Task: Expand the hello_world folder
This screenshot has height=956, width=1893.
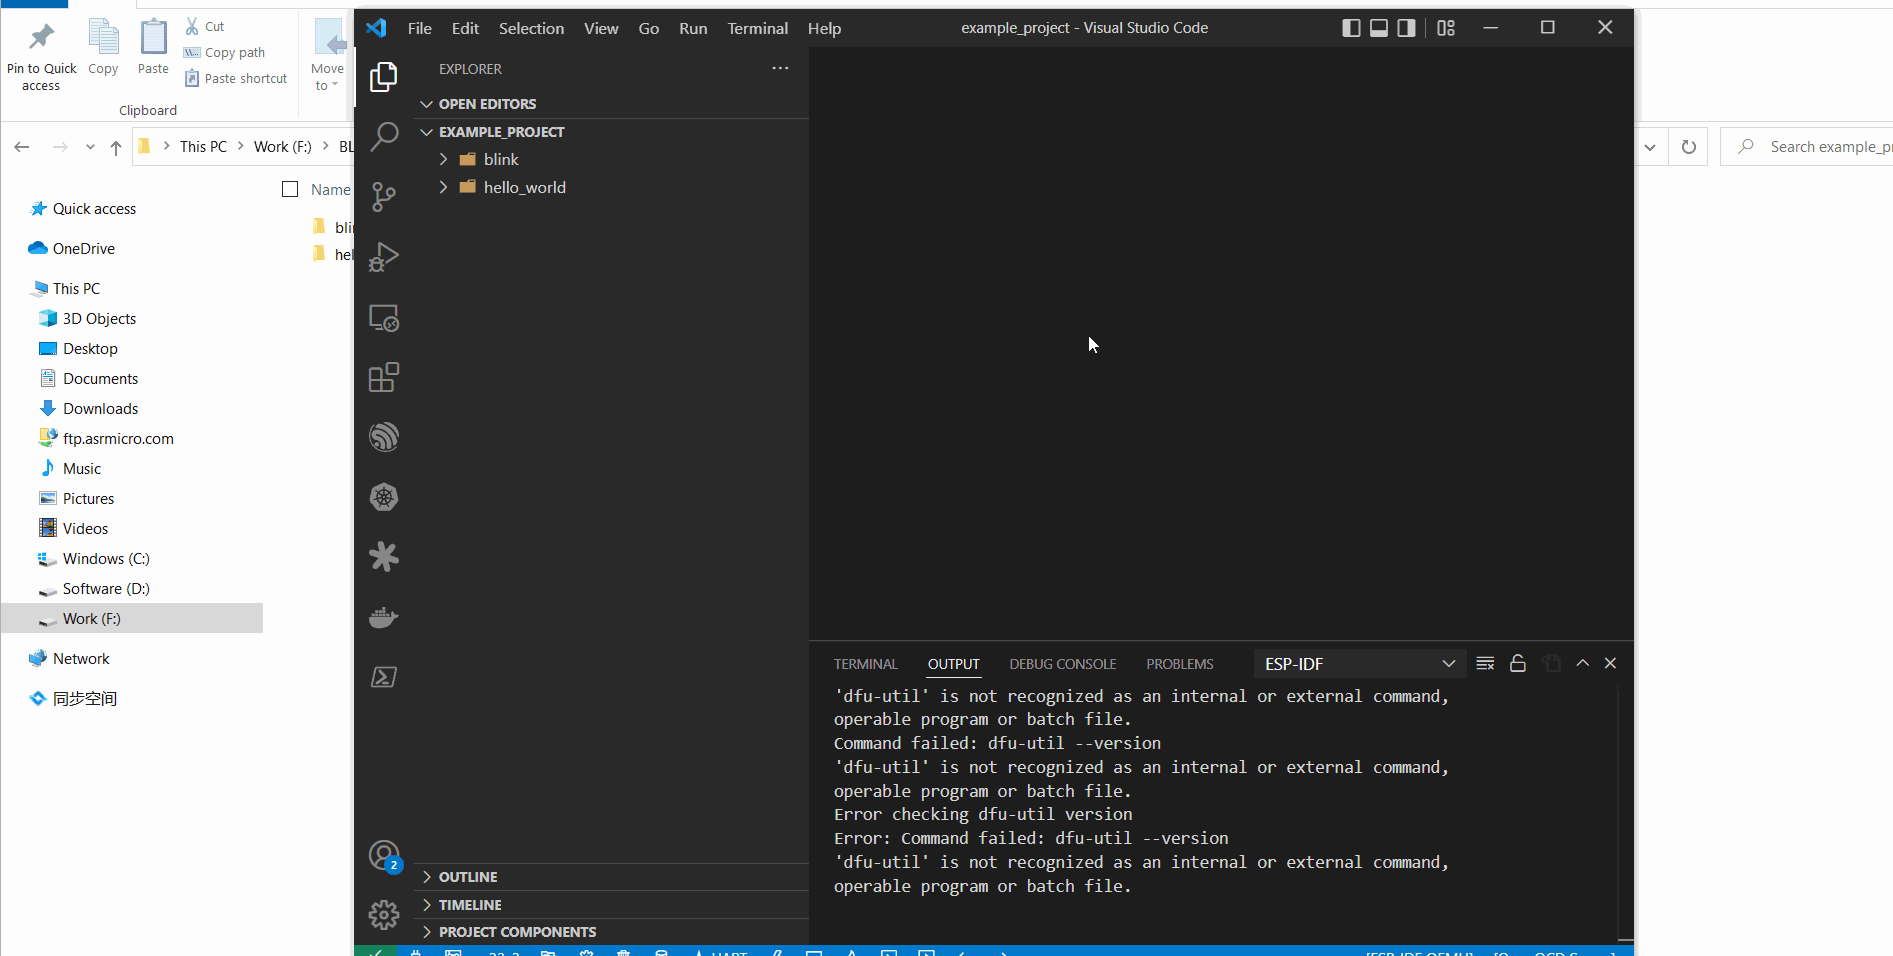Action: [444, 187]
